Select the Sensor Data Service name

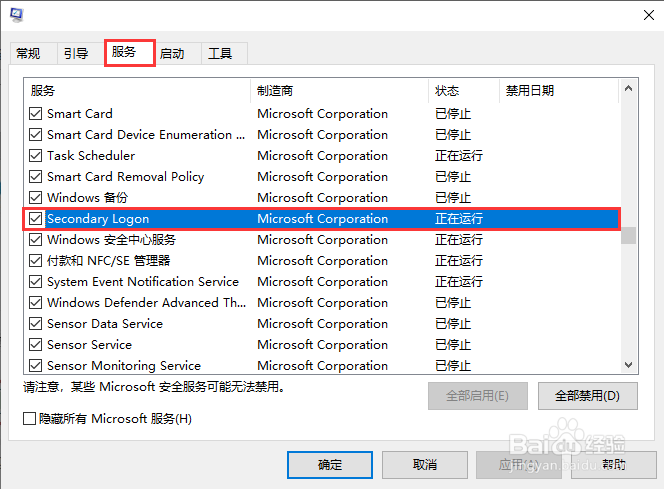click(105, 323)
